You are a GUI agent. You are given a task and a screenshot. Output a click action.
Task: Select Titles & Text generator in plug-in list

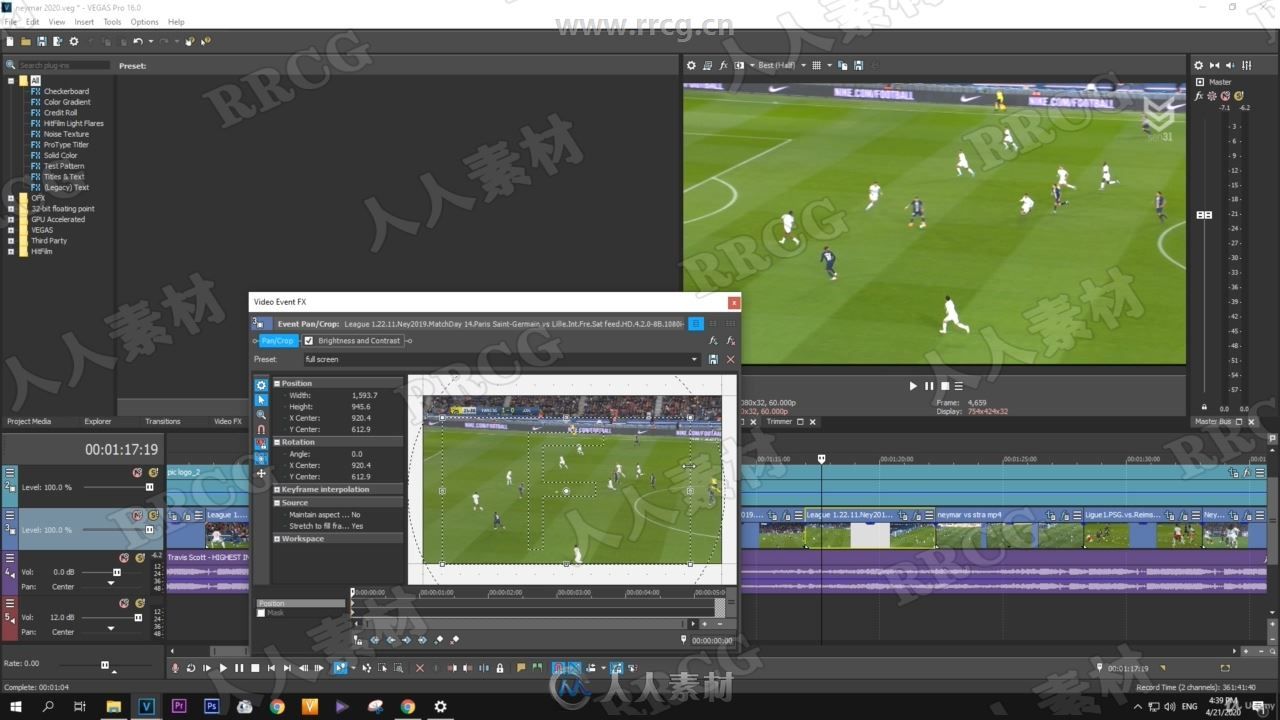point(64,177)
